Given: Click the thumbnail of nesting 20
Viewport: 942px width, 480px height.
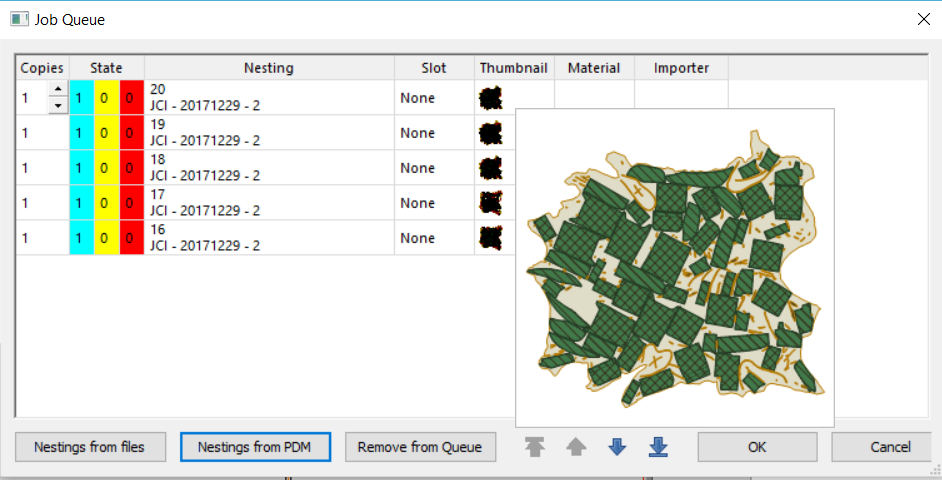Looking at the screenshot, I should point(490,98).
